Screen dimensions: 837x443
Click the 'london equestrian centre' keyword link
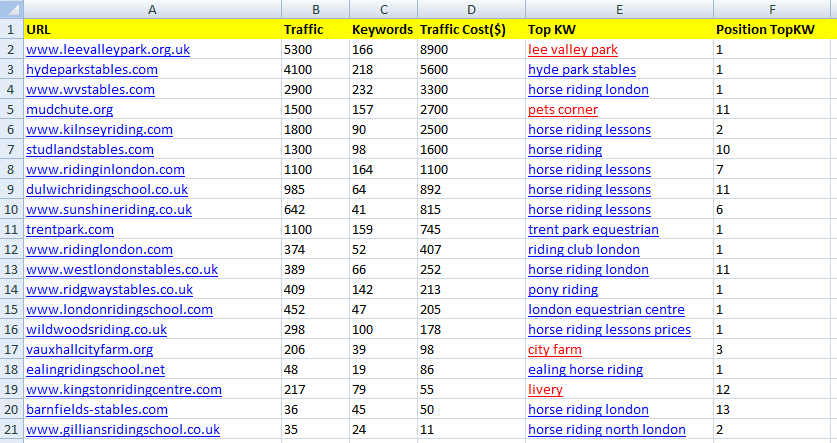coord(606,310)
